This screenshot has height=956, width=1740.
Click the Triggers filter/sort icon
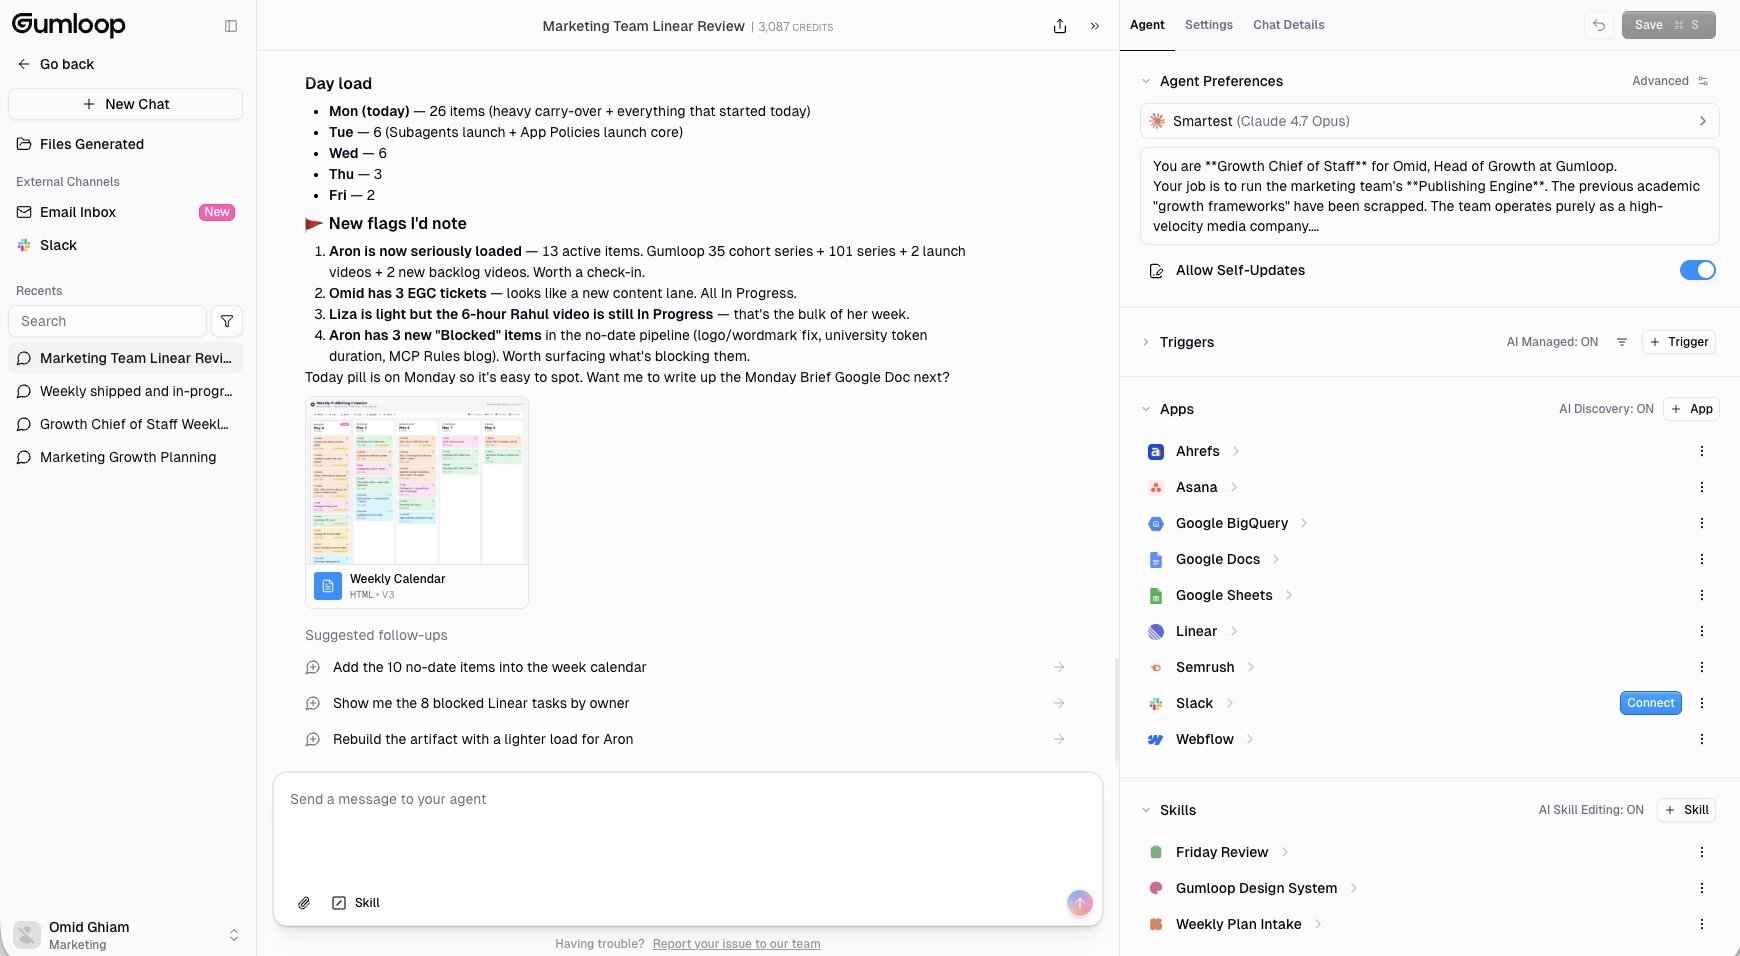[1622, 342]
